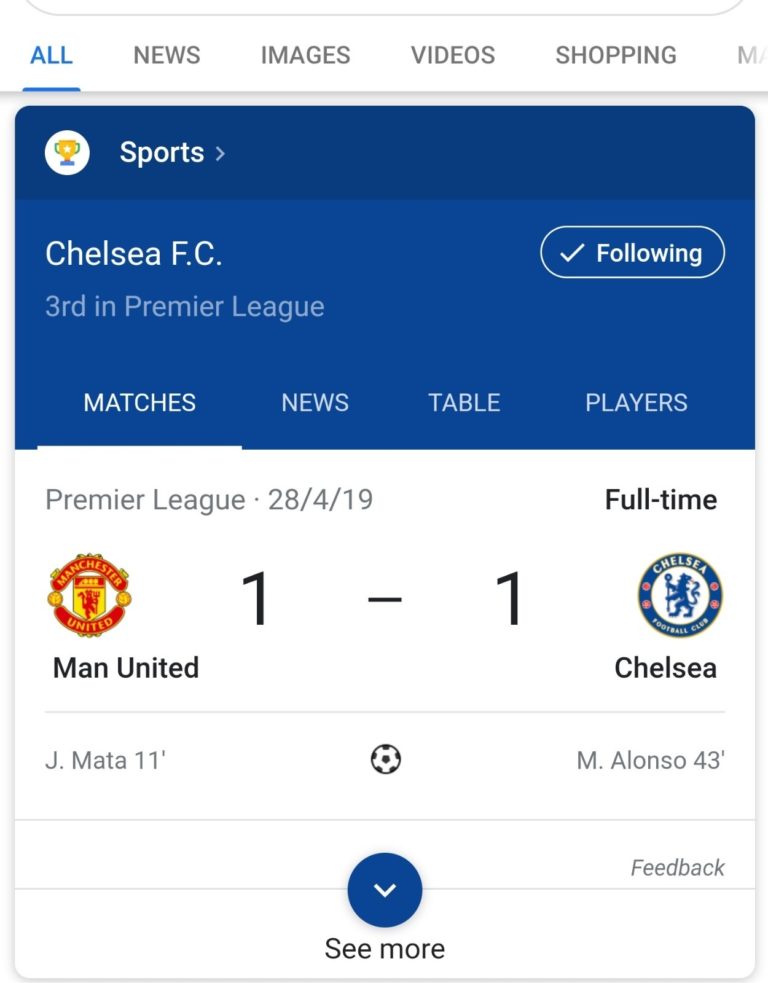
Task: Click the See more text label
Action: 385,949
